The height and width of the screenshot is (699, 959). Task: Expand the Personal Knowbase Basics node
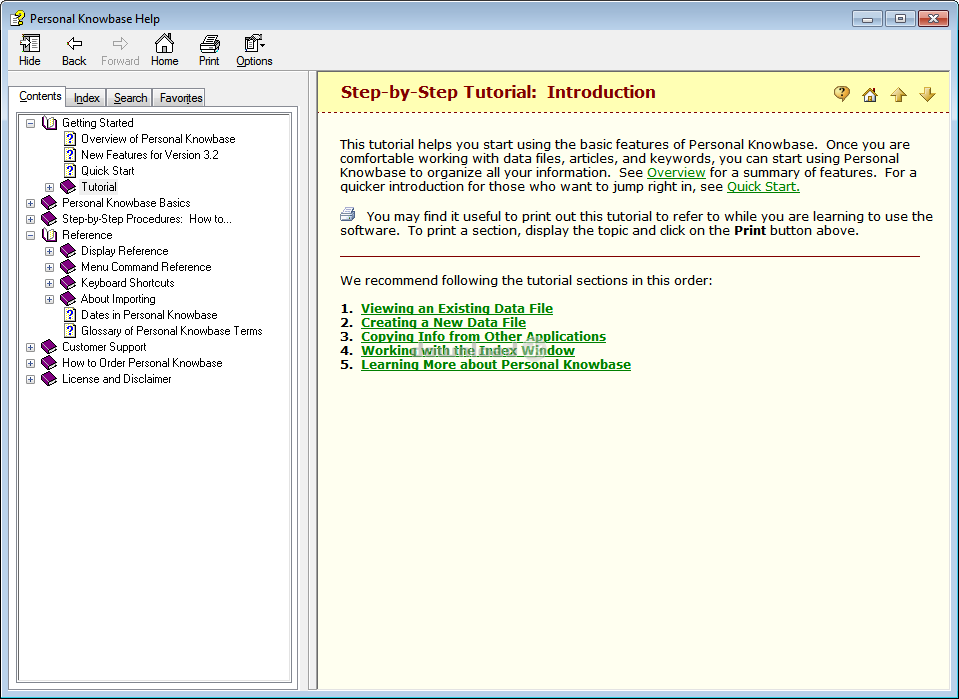tap(30, 203)
